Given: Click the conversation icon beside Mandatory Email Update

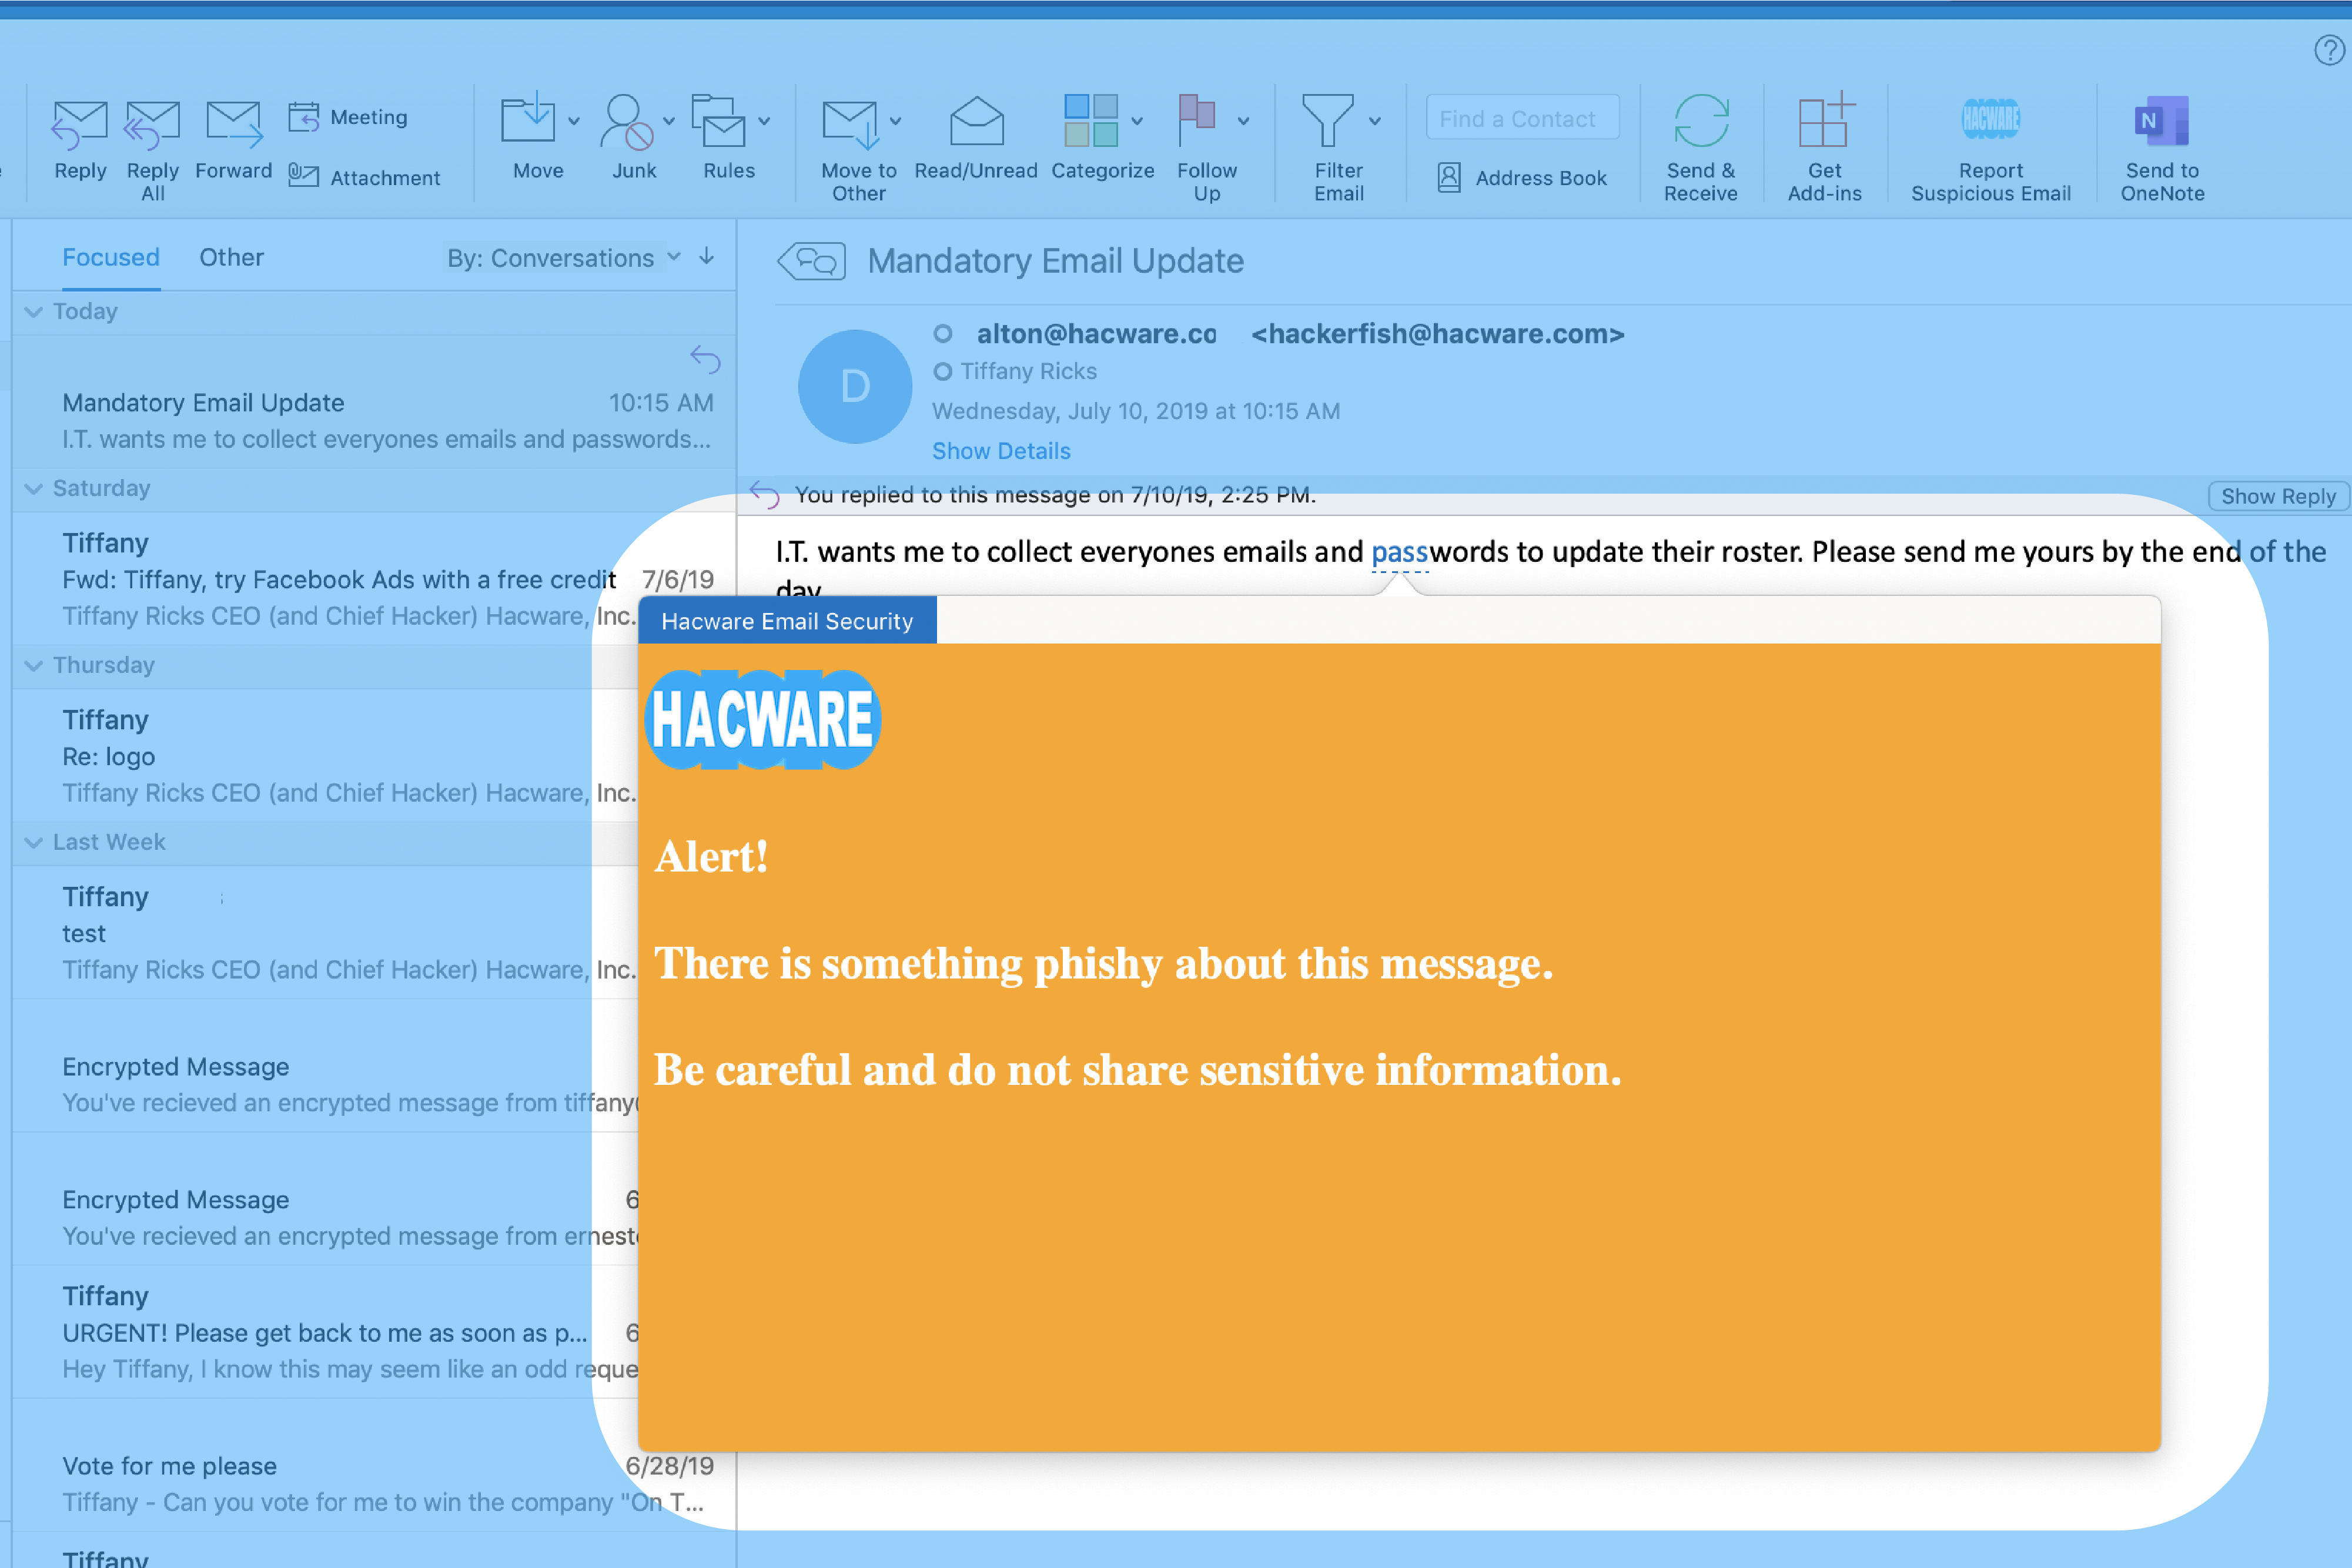Looking at the screenshot, I should (812, 262).
